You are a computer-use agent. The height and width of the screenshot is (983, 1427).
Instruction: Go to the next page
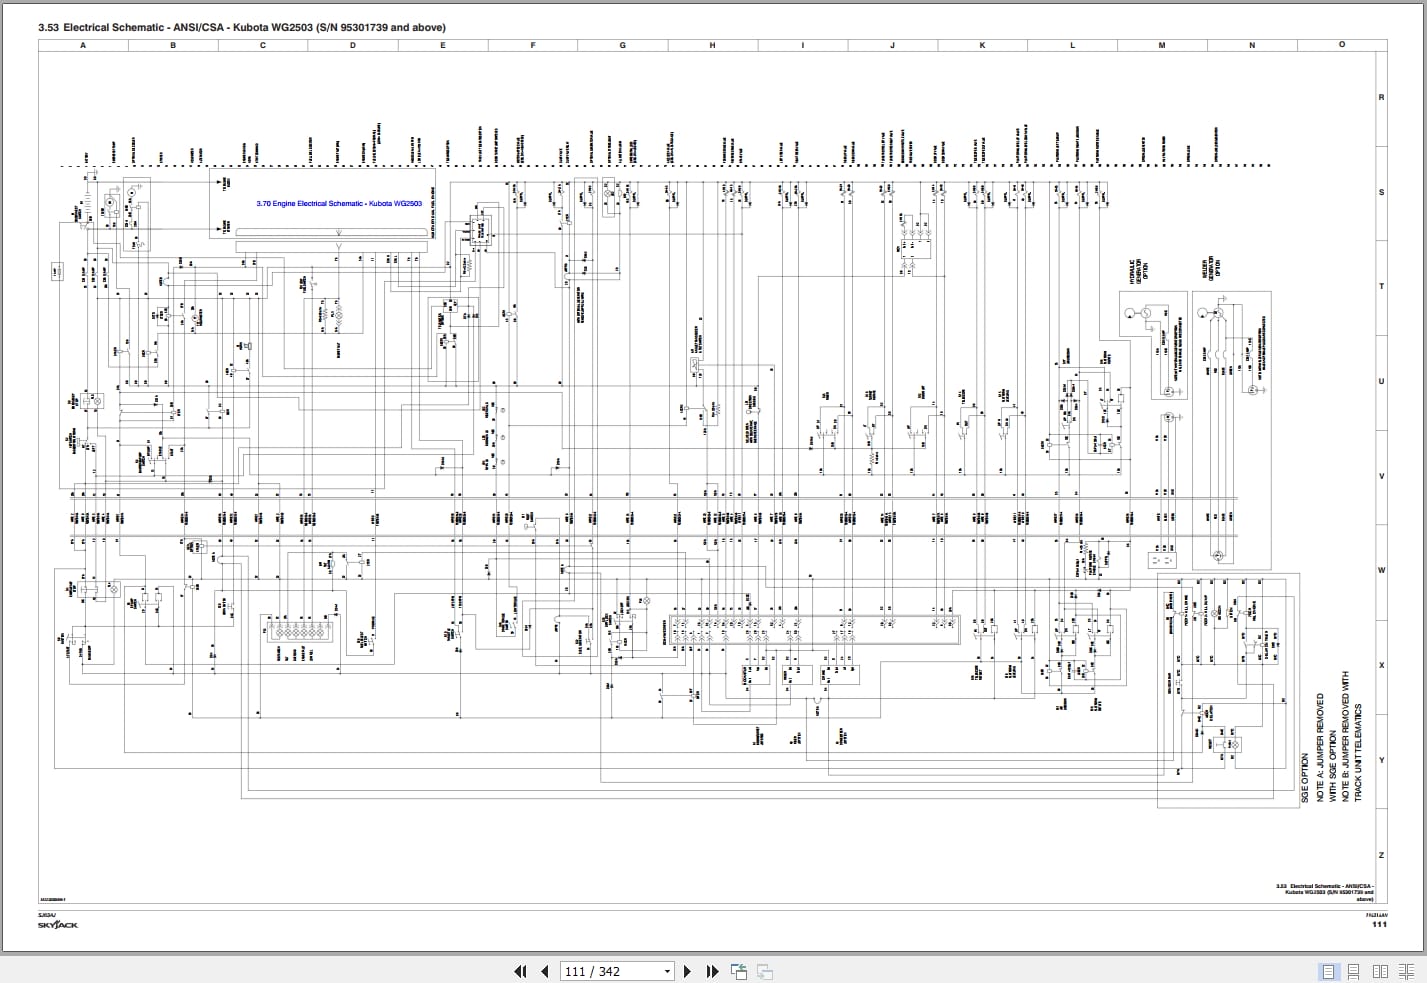687,971
